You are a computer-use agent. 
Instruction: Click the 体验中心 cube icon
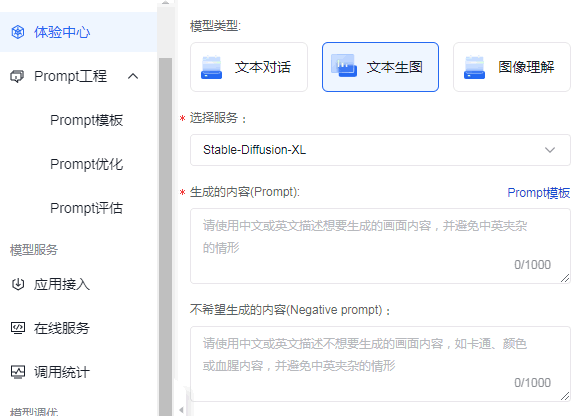point(18,32)
